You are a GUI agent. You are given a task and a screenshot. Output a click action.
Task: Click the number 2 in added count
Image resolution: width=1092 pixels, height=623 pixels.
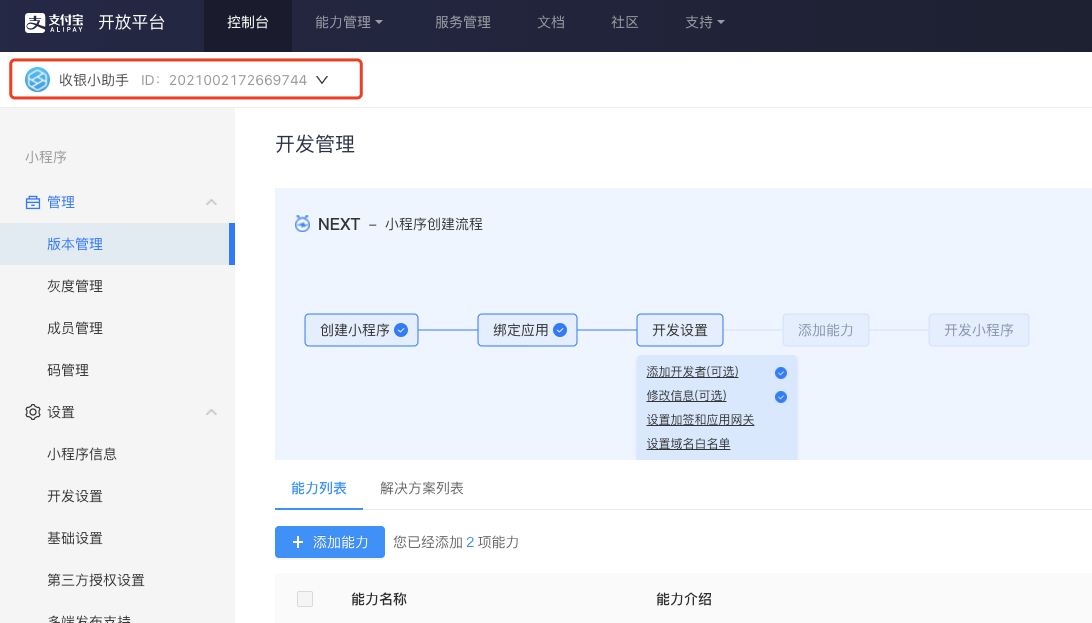(470, 542)
